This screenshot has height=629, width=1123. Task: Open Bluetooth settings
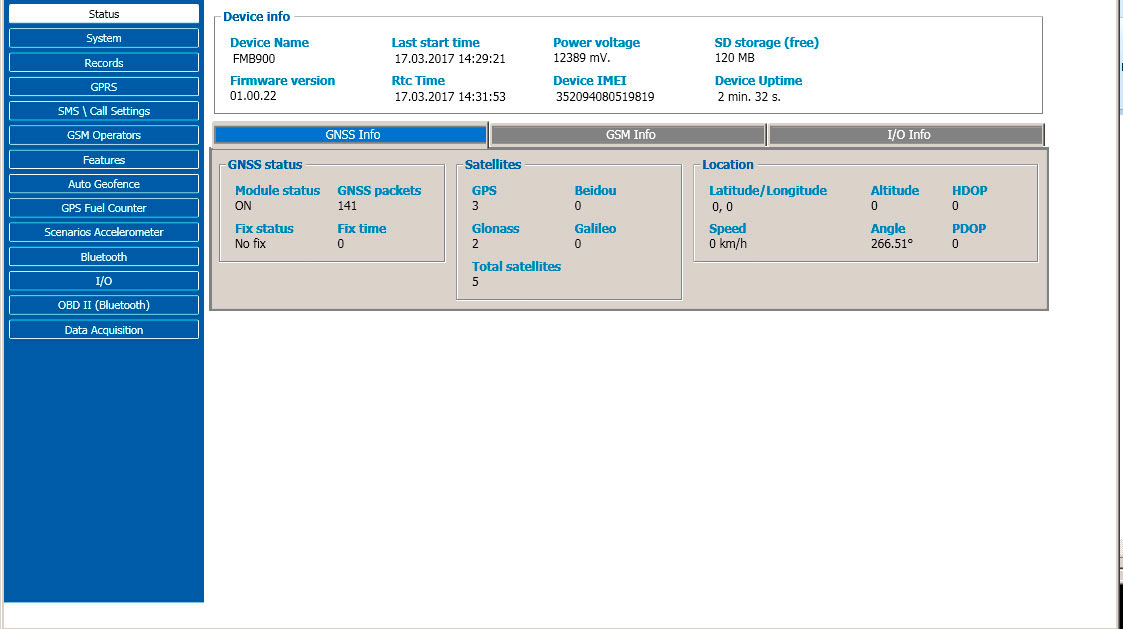(x=103, y=257)
